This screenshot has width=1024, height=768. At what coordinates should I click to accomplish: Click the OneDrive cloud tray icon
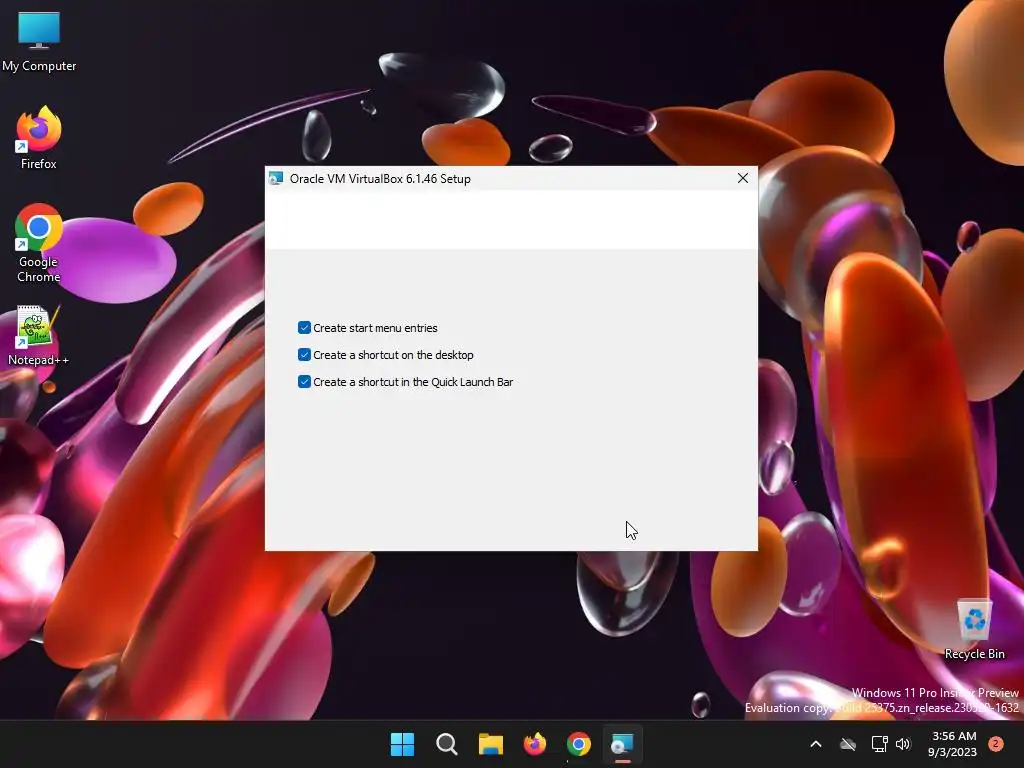[x=848, y=744]
